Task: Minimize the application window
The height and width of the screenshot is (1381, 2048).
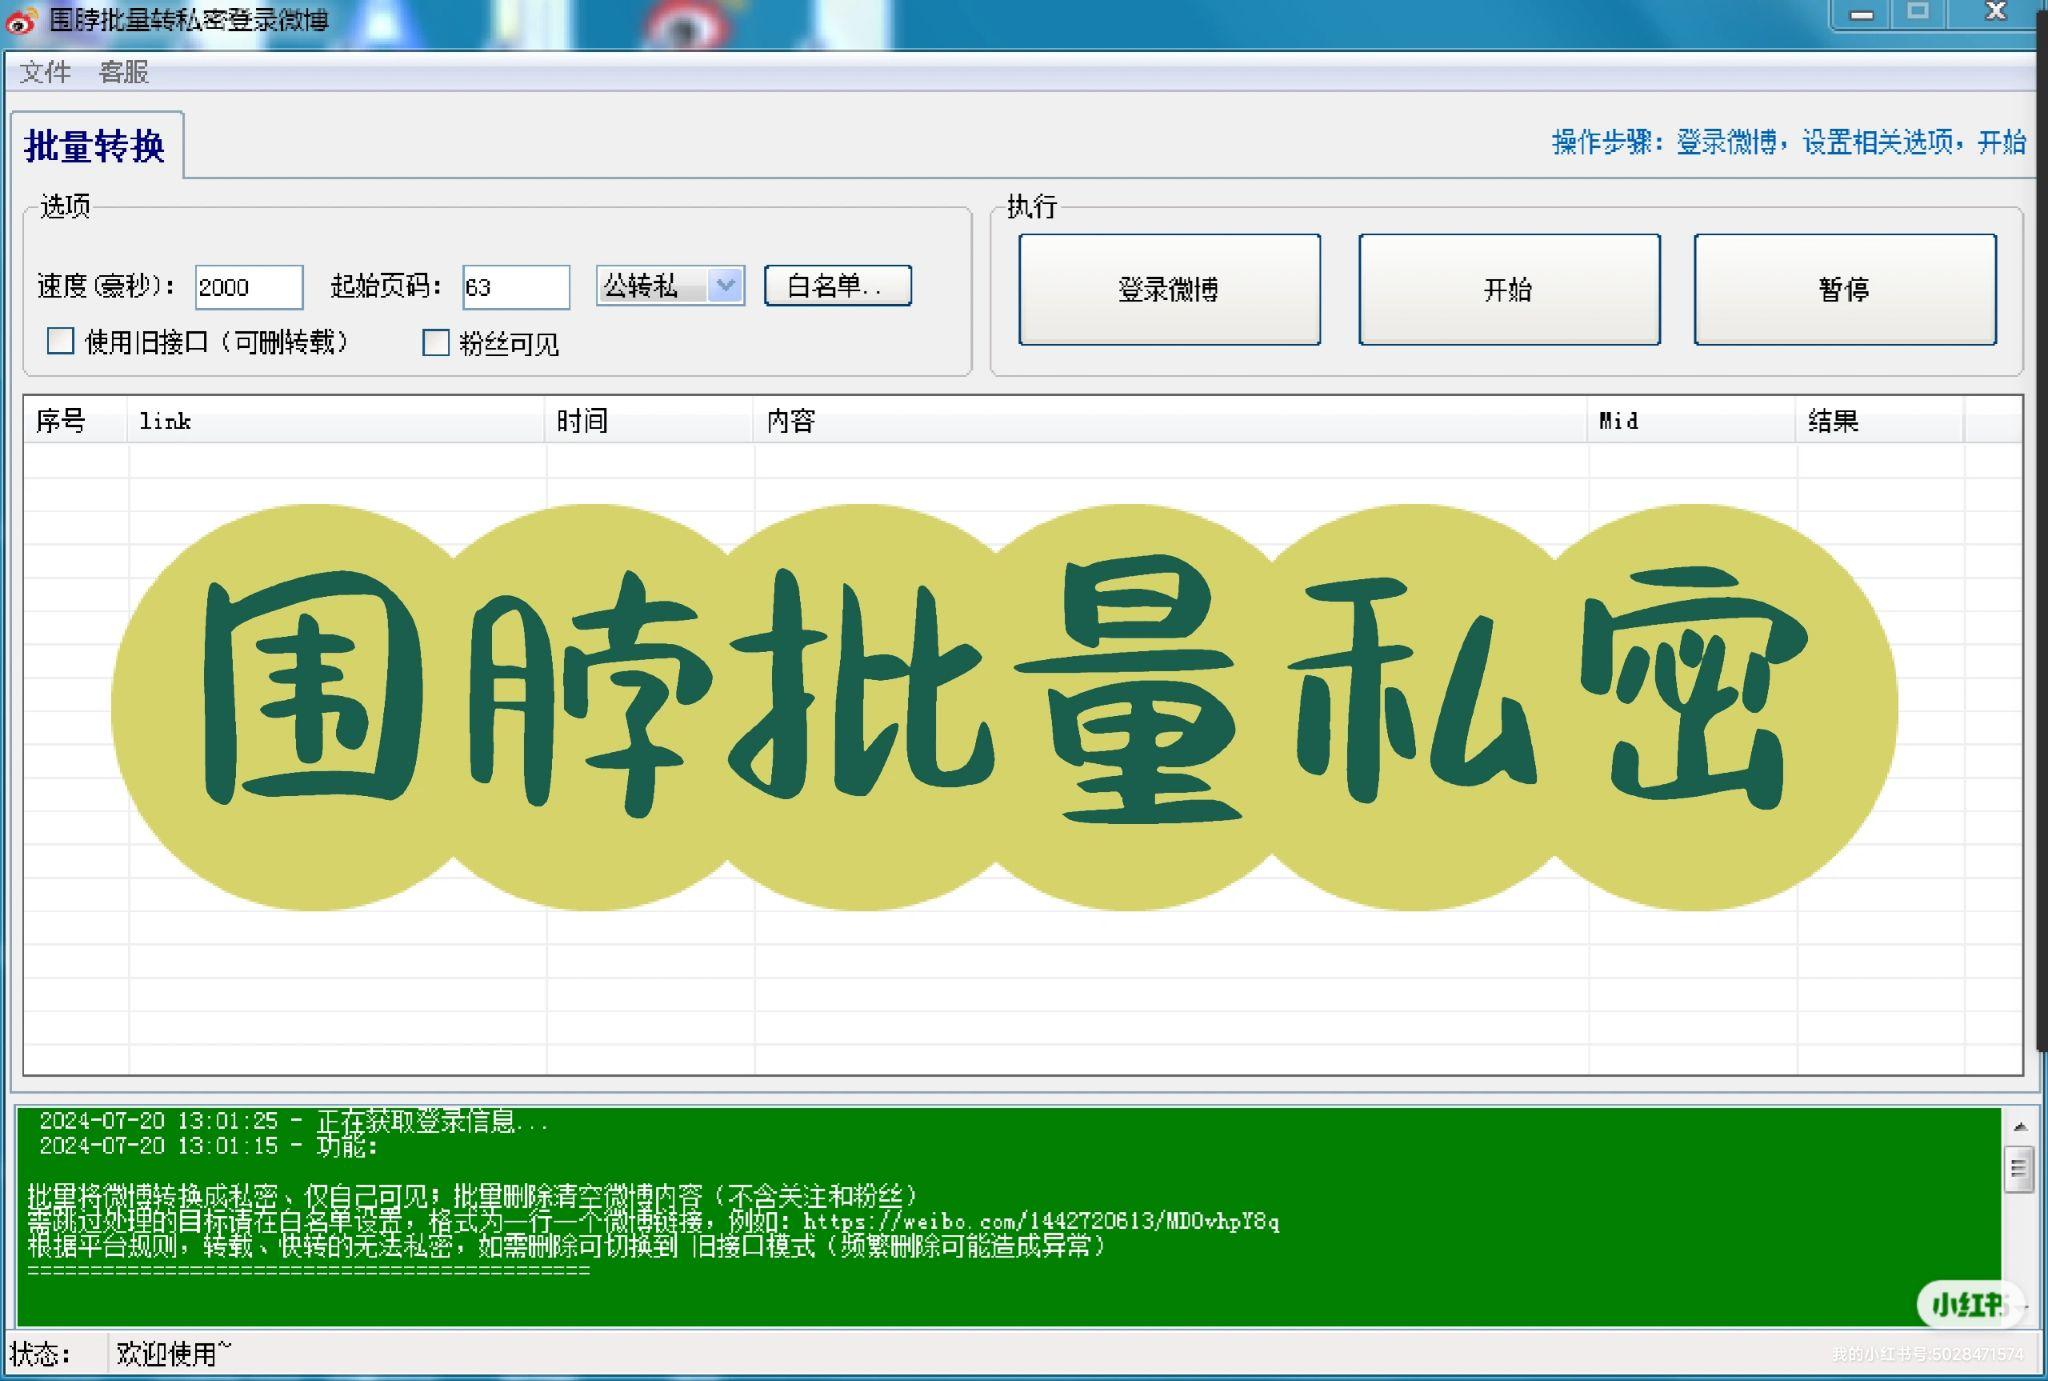Action: click(x=1861, y=14)
